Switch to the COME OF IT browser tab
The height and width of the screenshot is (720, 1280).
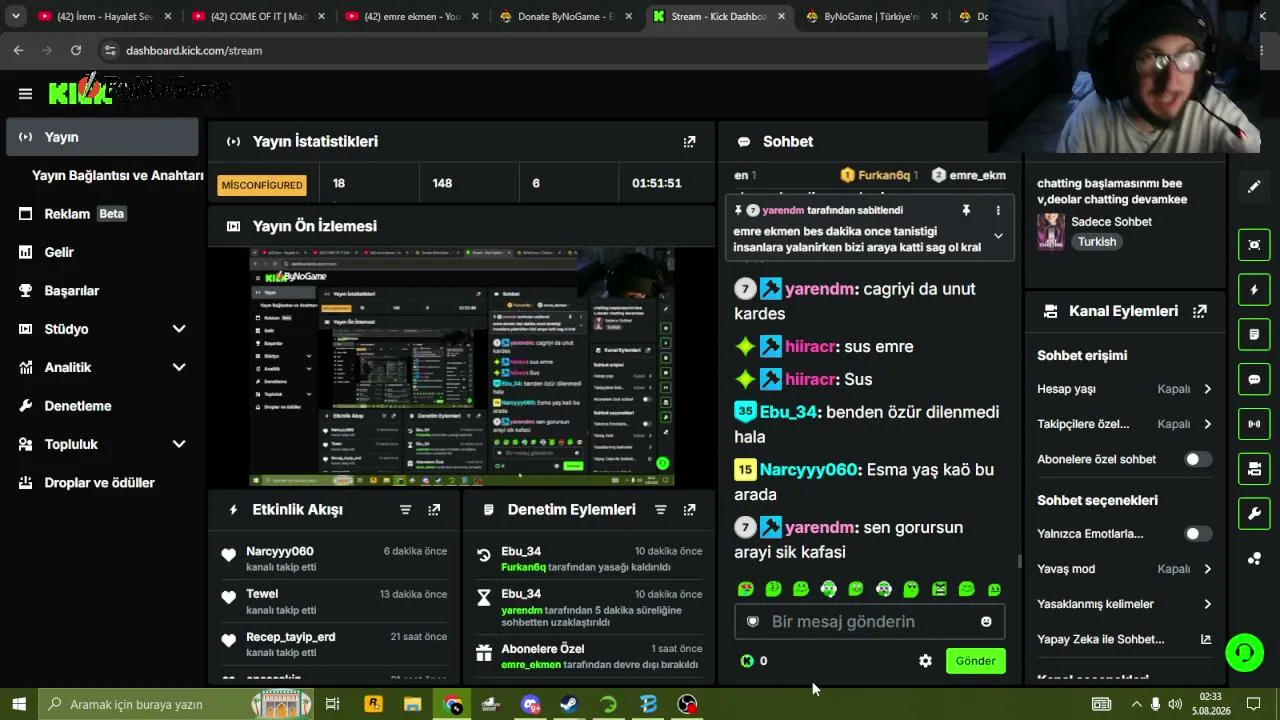257,16
